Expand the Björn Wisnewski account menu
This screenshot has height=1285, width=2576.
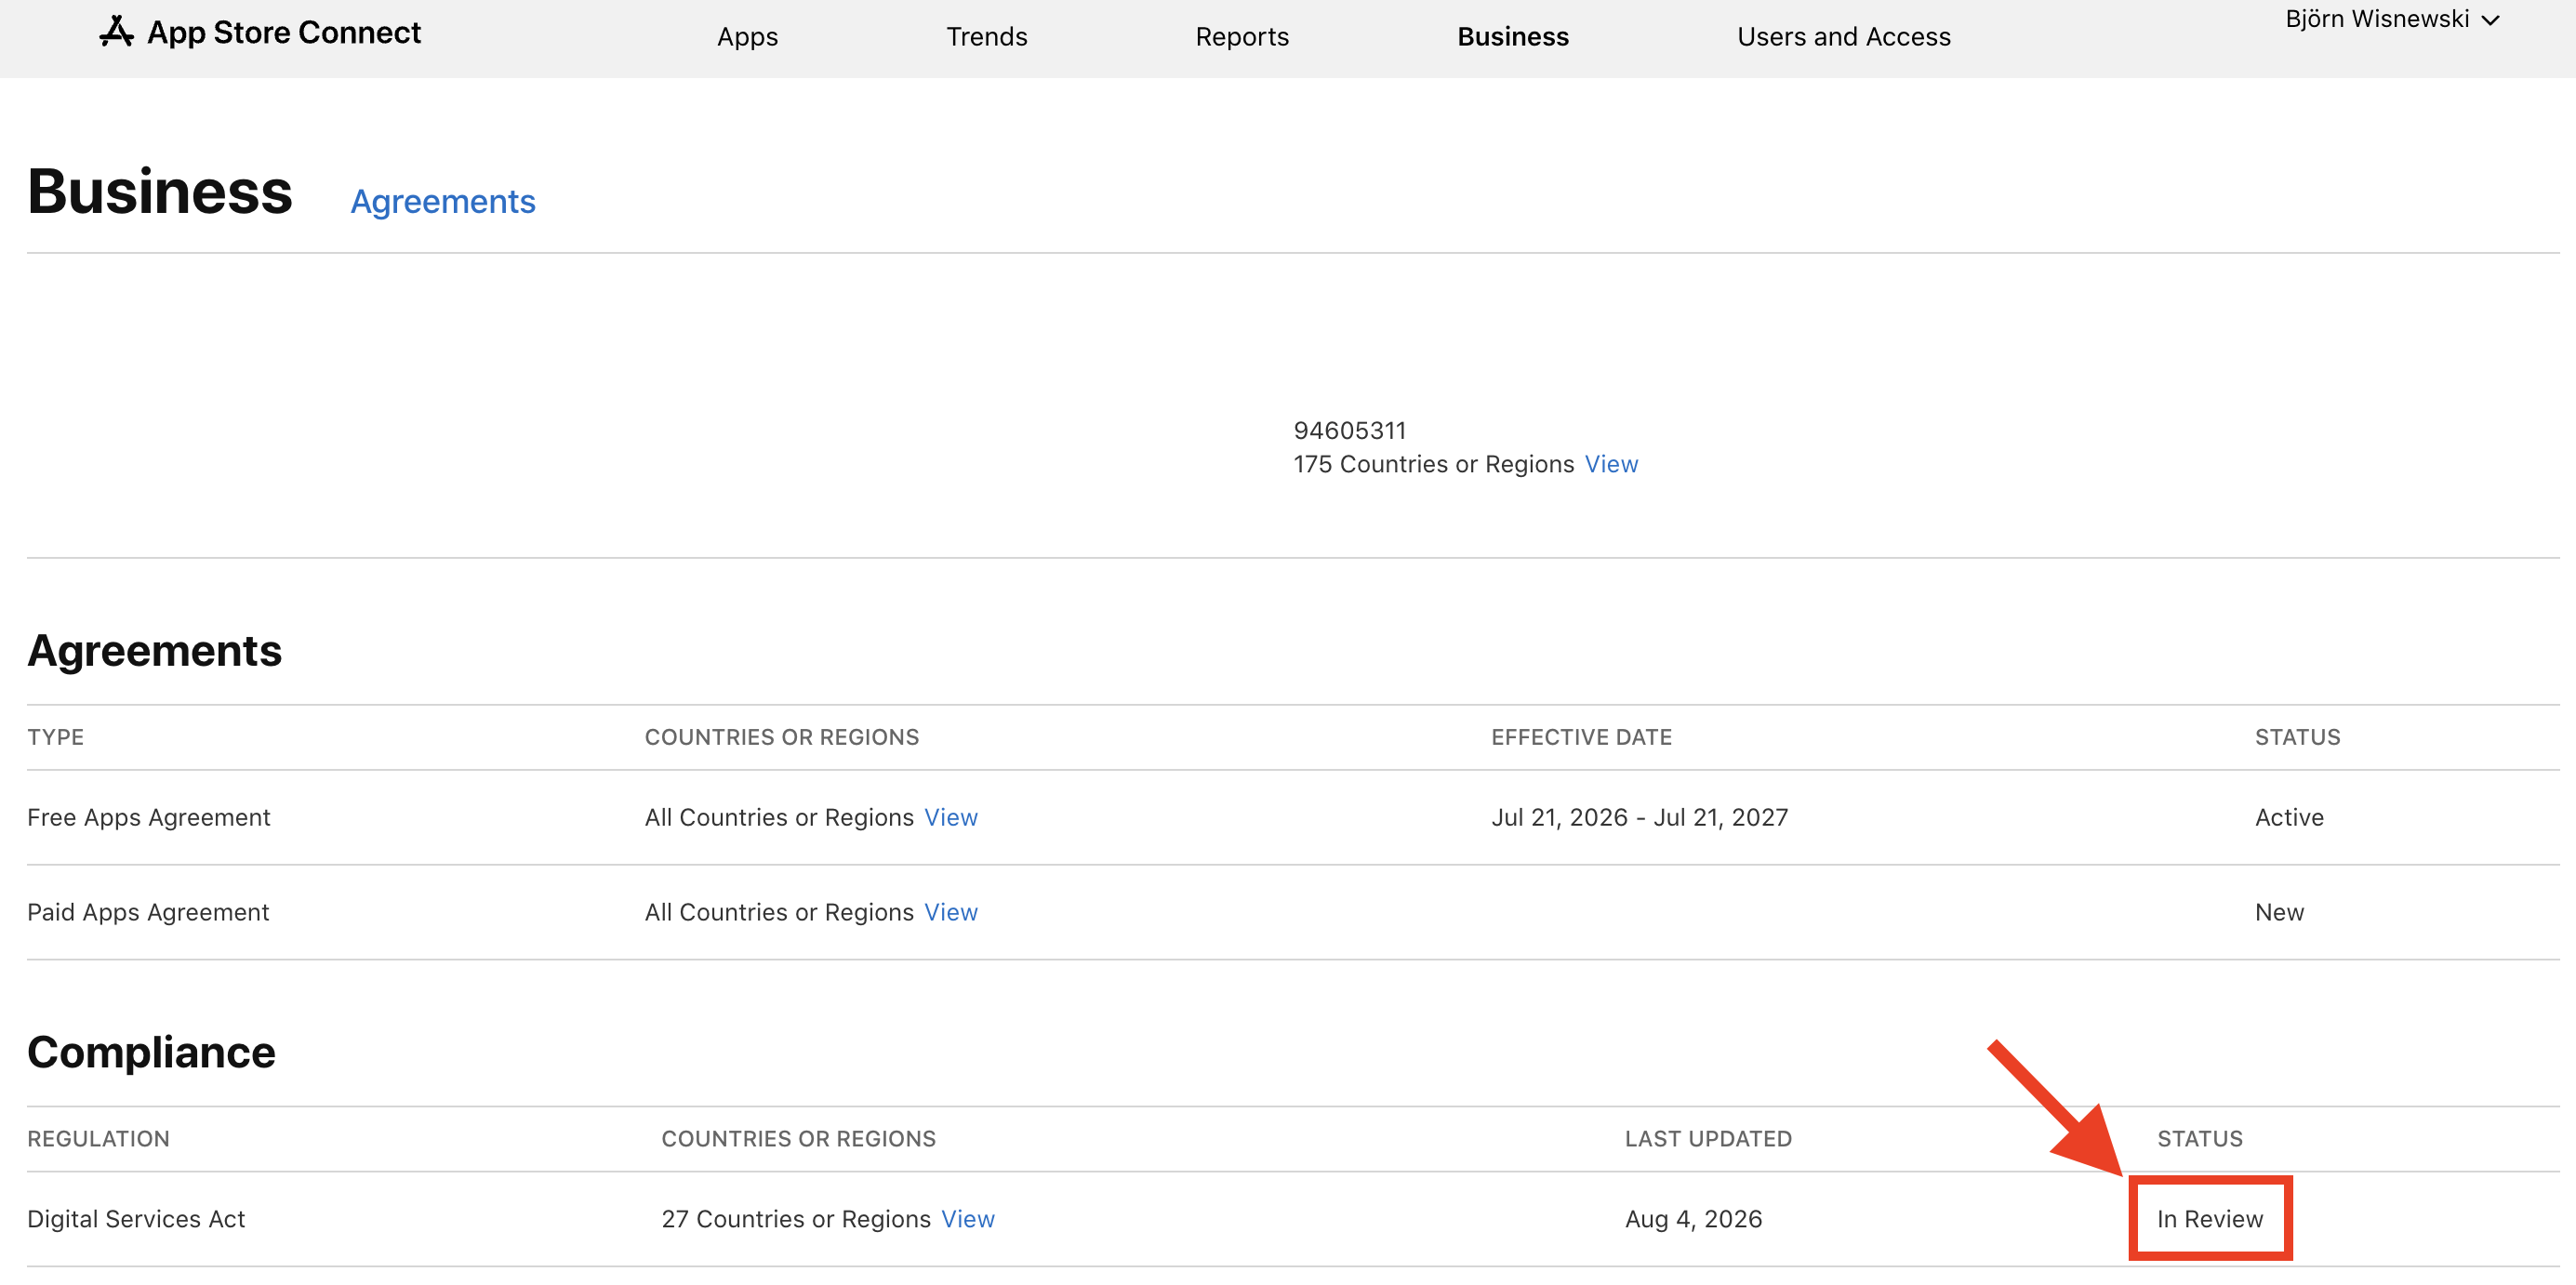[x=2392, y=19]
